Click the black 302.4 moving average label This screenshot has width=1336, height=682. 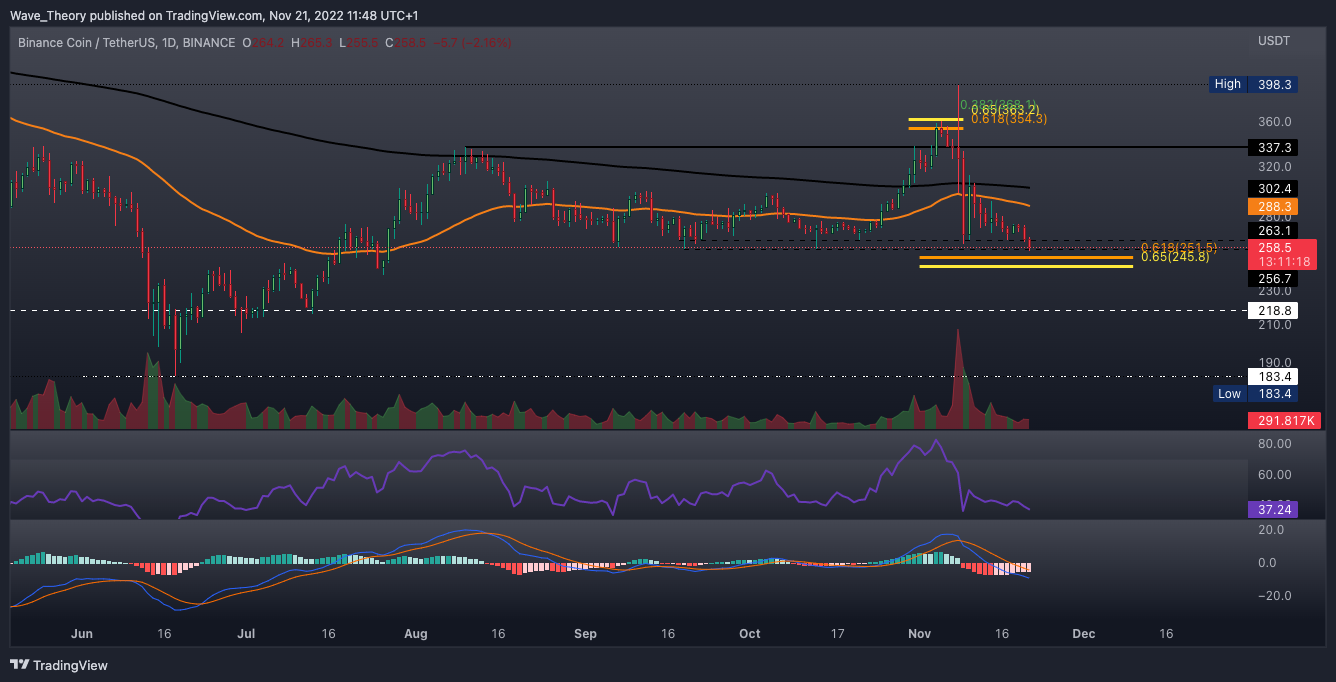coord(1274,188)
